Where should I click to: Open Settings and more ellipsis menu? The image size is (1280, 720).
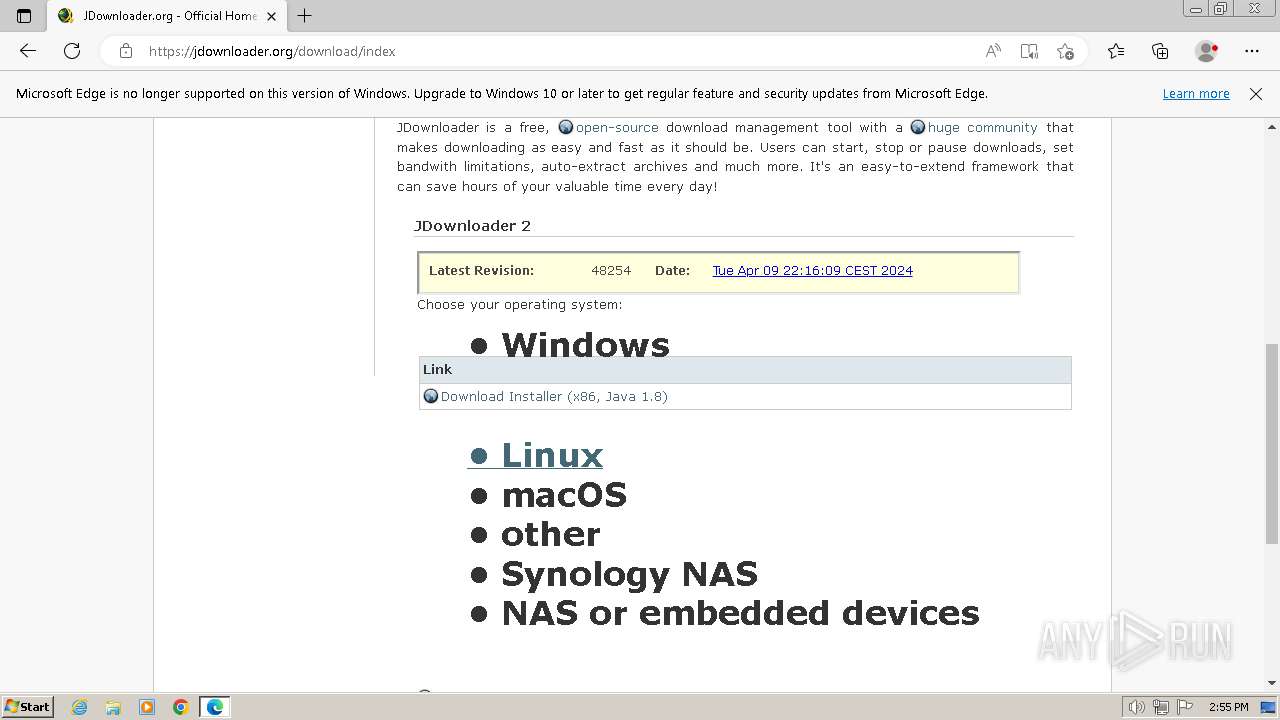[x=1252, y=51]
